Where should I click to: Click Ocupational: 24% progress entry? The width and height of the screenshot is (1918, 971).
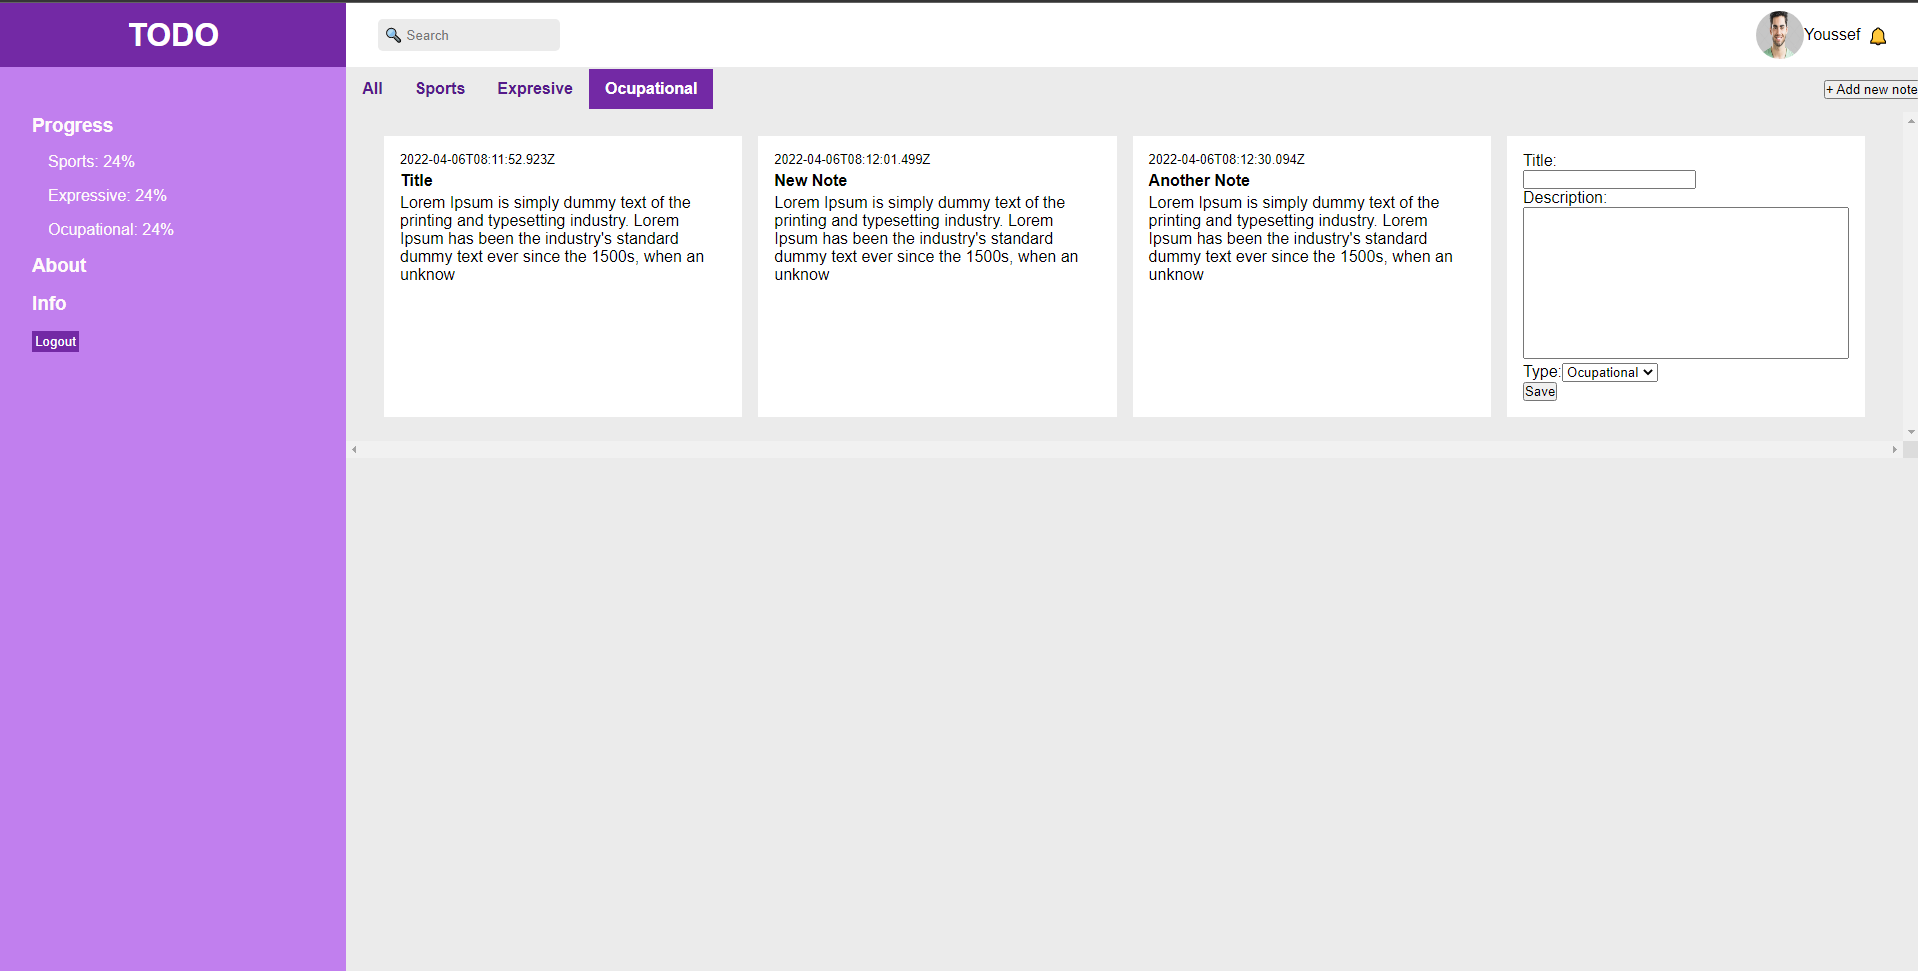coord(111,229)
